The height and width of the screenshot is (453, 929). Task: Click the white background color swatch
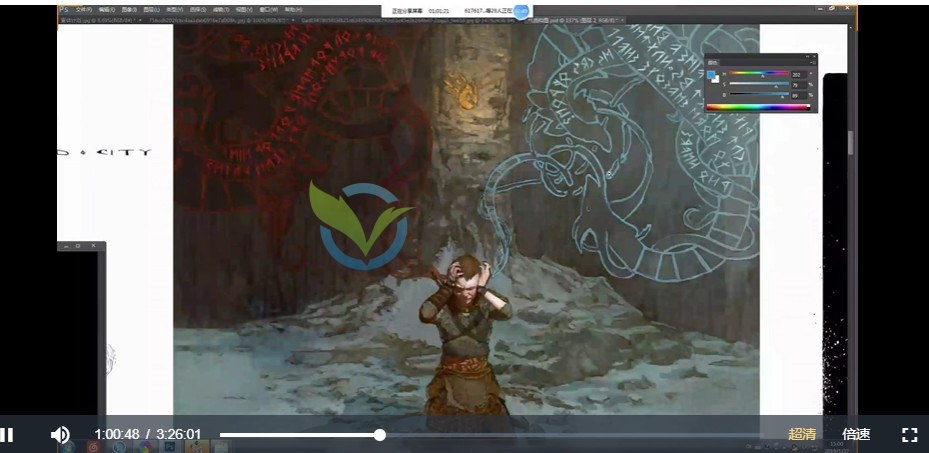[715, 79]
